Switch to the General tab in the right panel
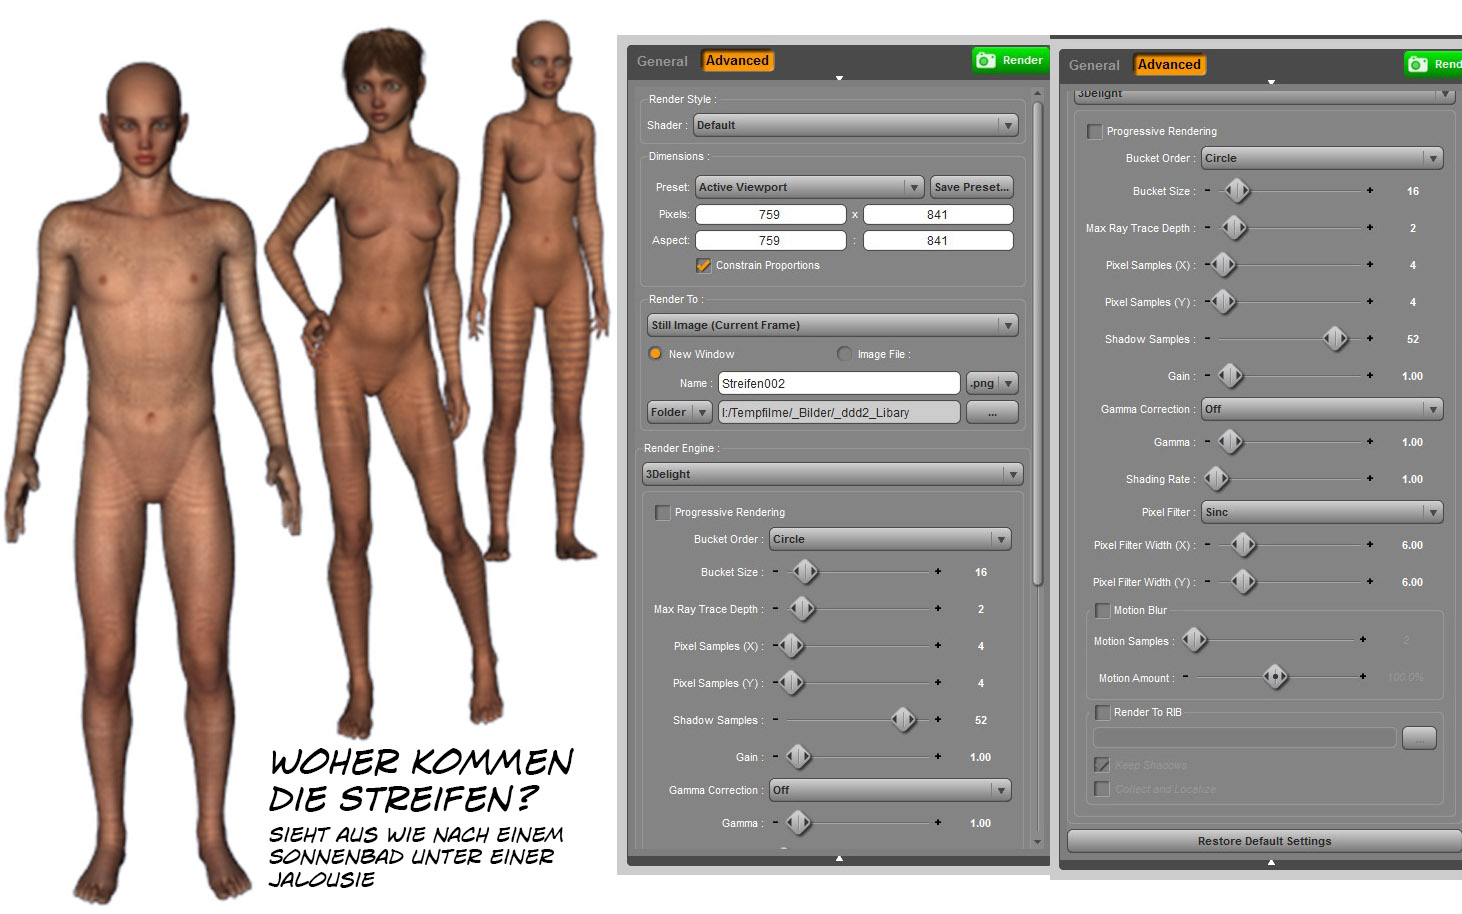Viewport: 1462px width, 914px height. tap(1094, 65)
